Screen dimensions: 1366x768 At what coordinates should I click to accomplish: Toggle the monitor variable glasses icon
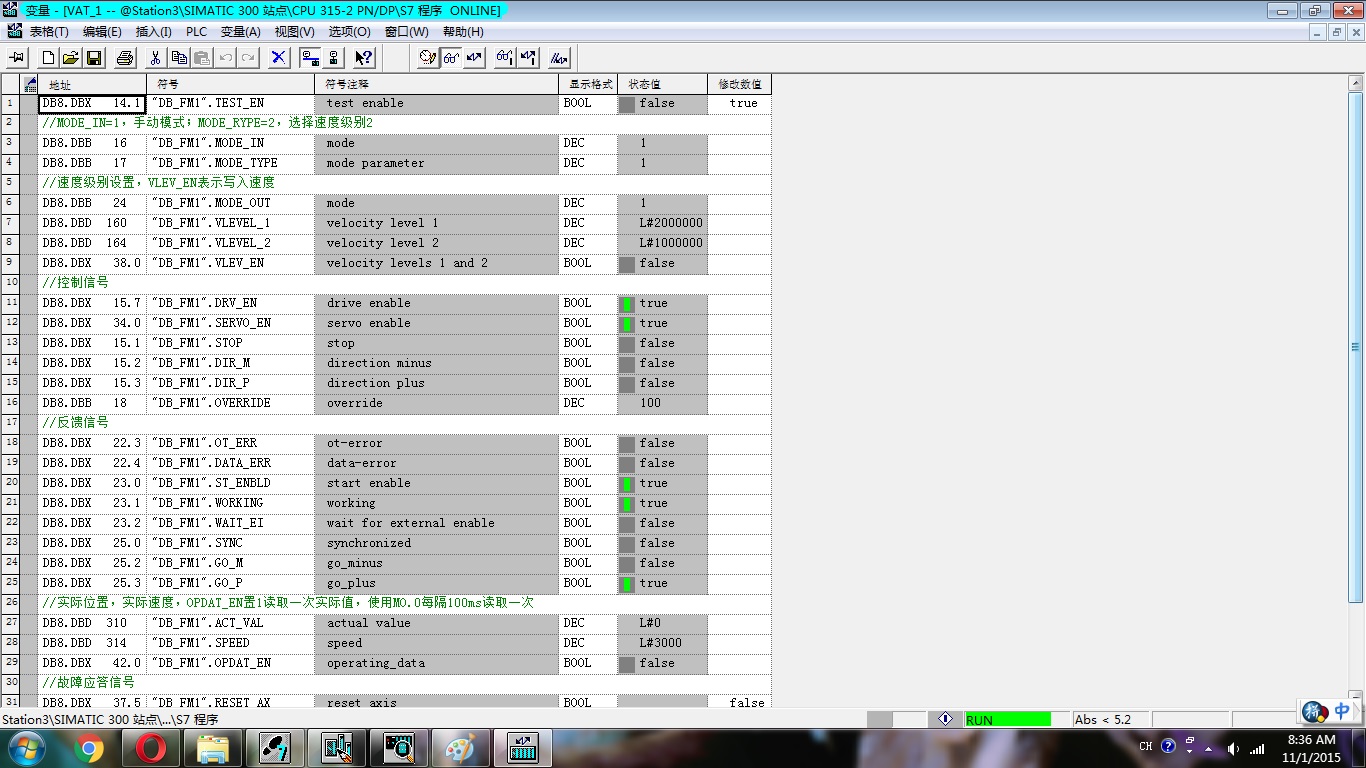[x=451, y=58]
